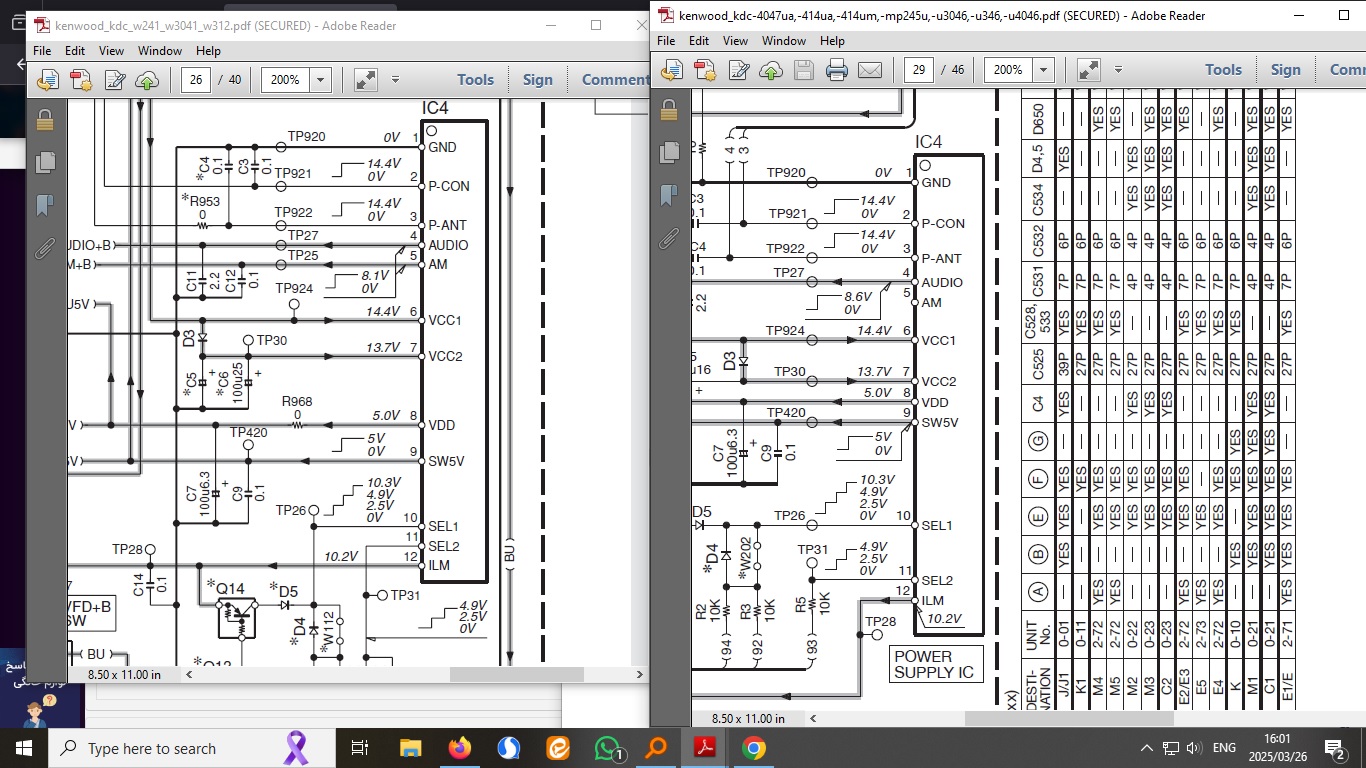The width and height of the screenshot is (1366, 768).
Task: Click scroll-left arrow in right window scrollbar
Action: click(813, 718)
